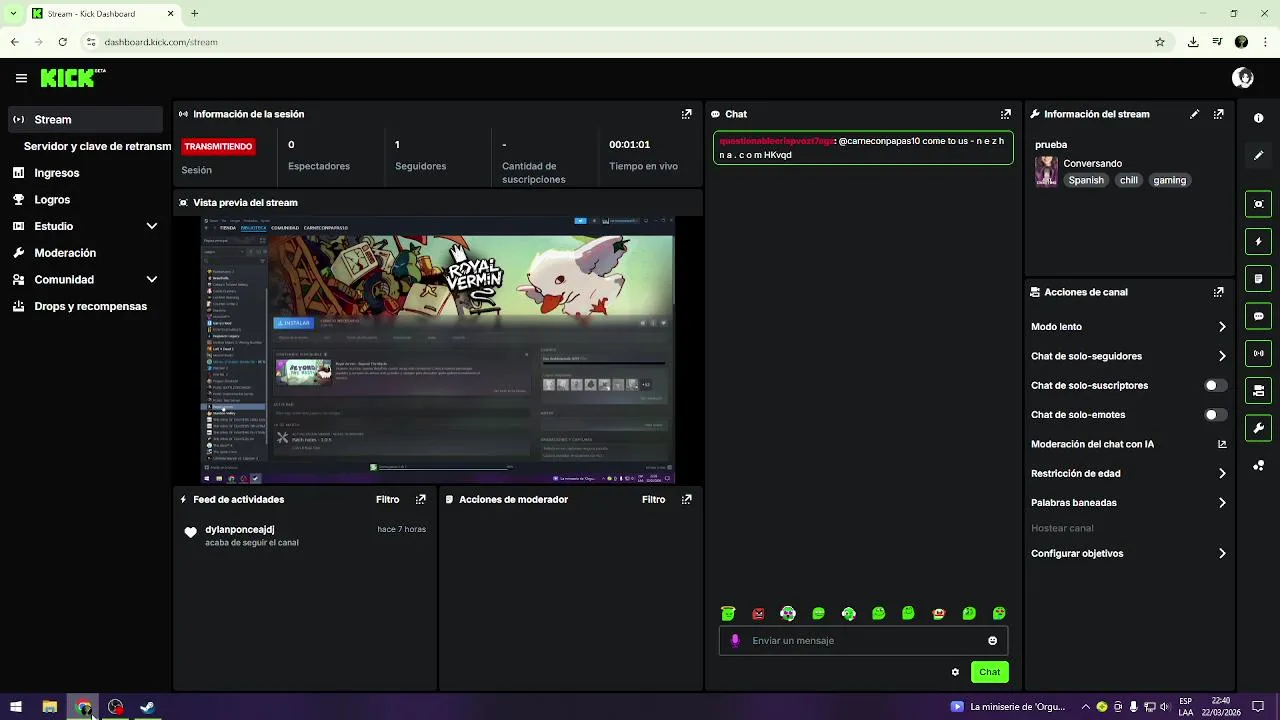Click the three-dots icon at sidebar bottom
This screenshot has width=1280, height=720.
1258,465
